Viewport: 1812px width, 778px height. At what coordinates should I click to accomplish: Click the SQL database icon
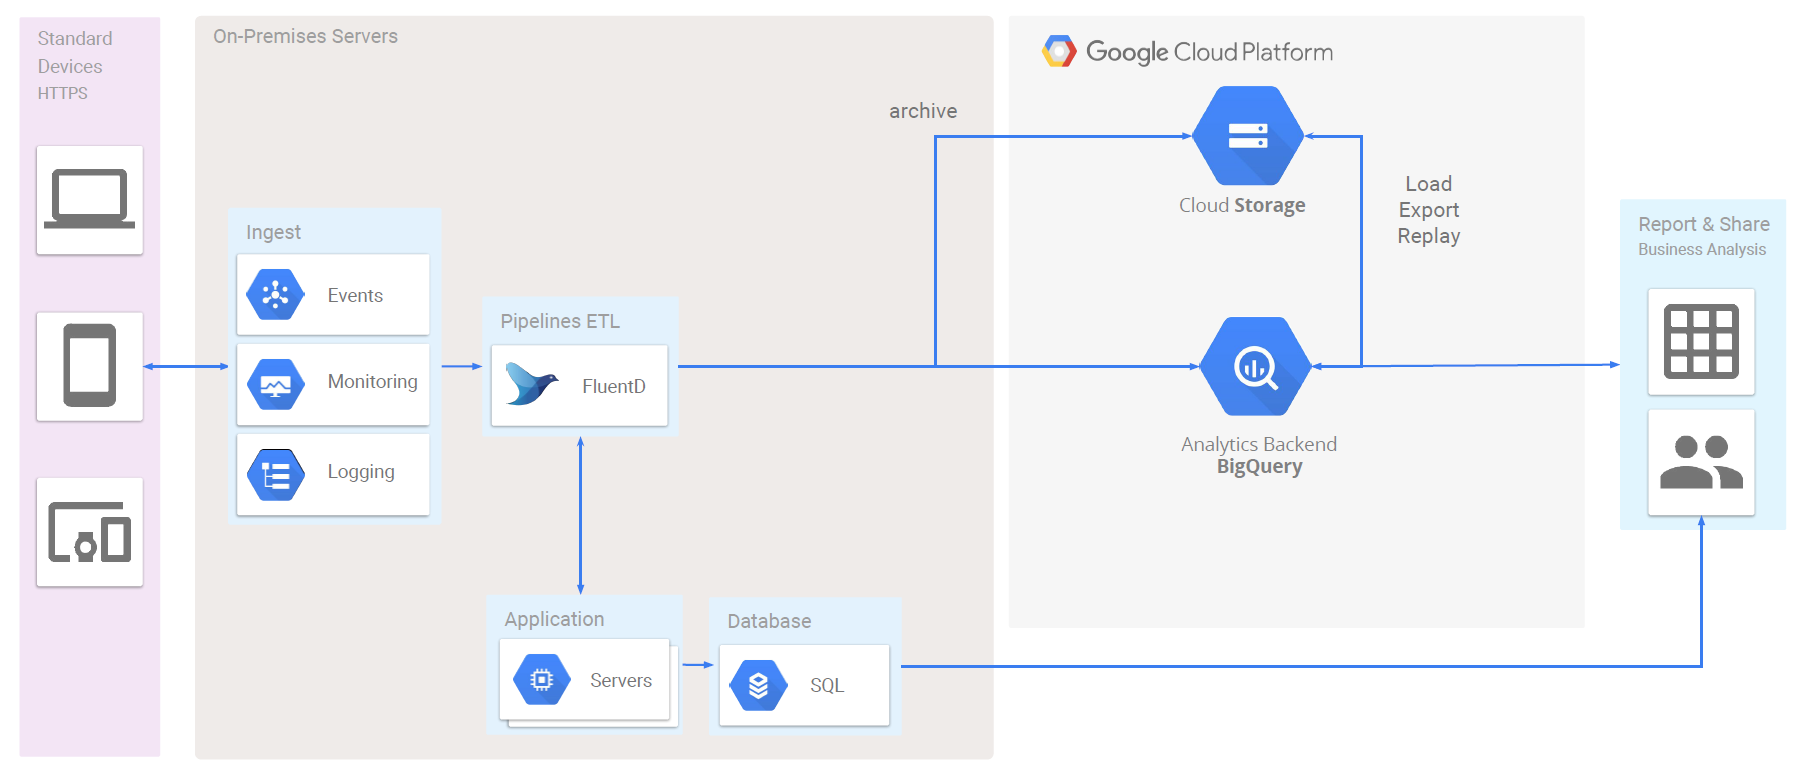758,685
